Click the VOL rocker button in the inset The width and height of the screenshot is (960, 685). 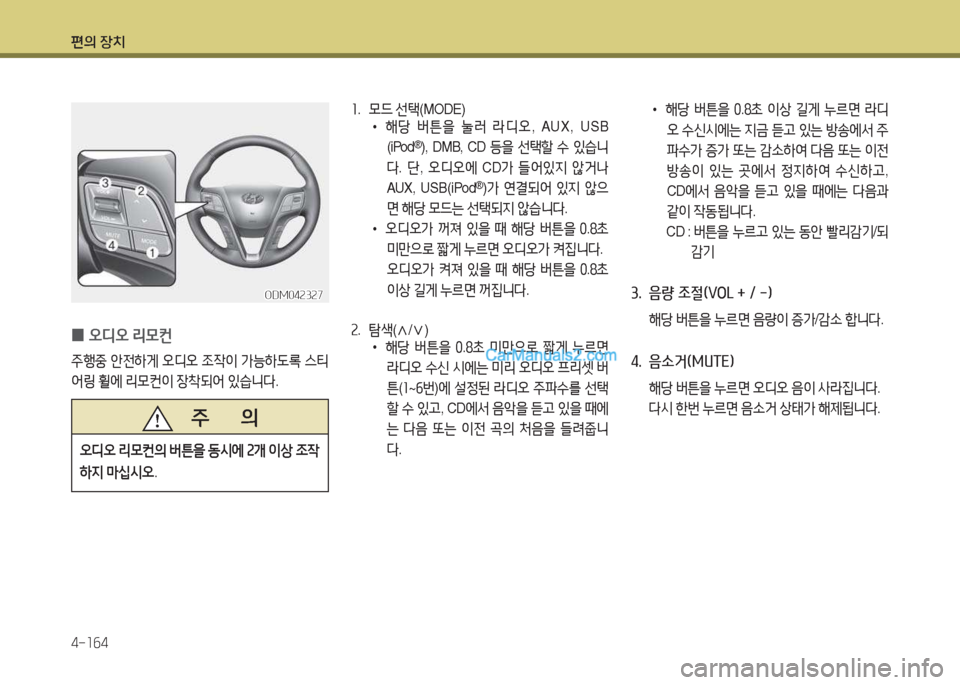pyautogui.click(x=106, y=204)
